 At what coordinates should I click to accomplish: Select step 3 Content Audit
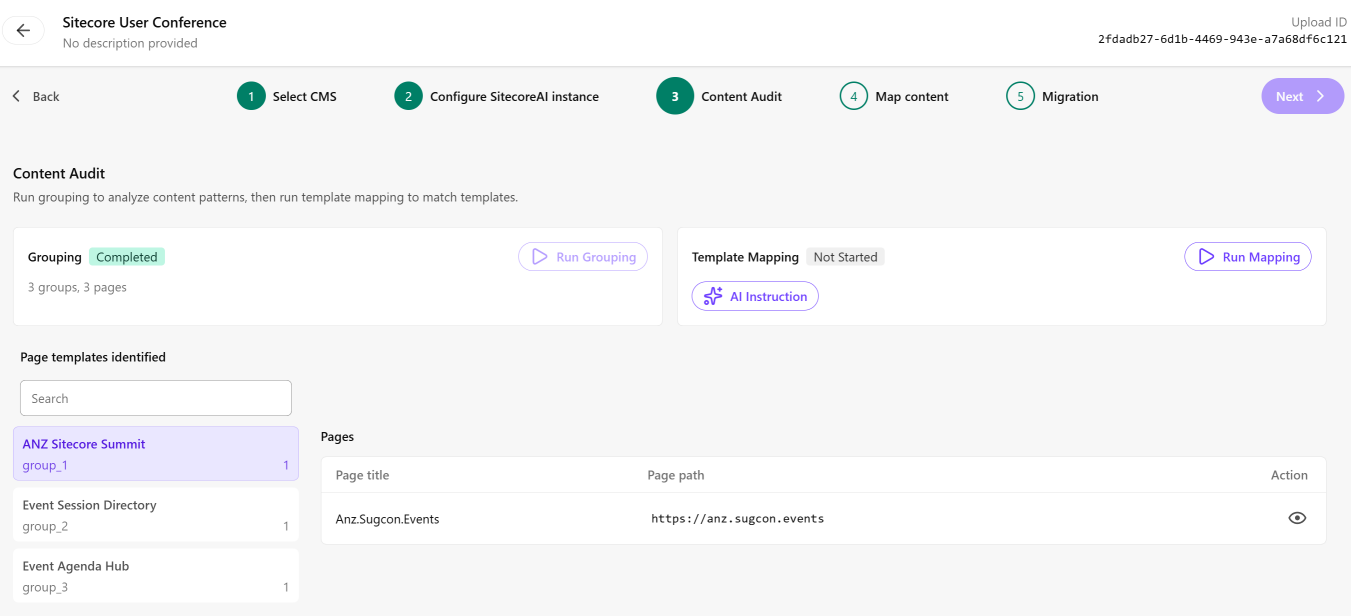(x=720, y=97)
